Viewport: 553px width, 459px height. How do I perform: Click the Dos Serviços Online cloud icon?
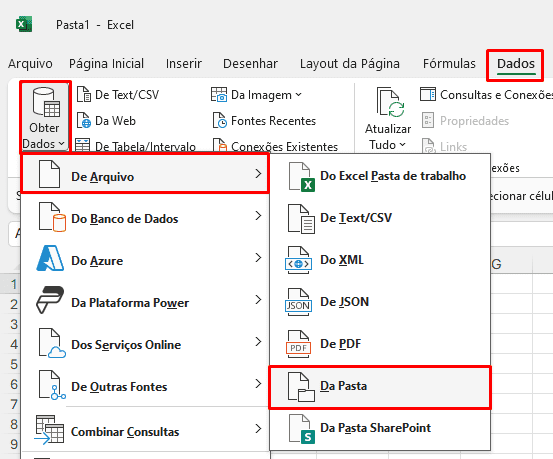(x=52, y=343)
